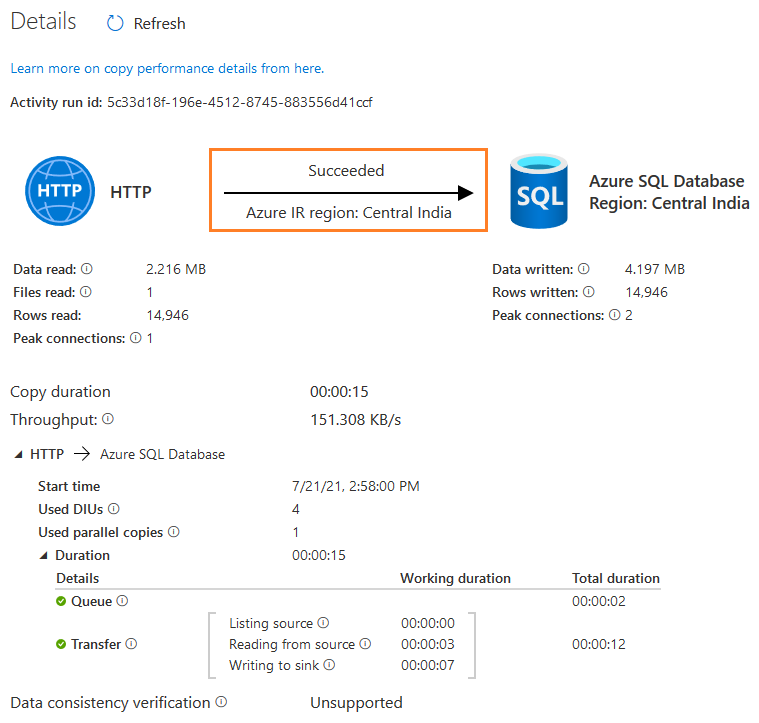Click the Azure SQL Database icon
Screen dimensions: 759x723
point(540,190)
